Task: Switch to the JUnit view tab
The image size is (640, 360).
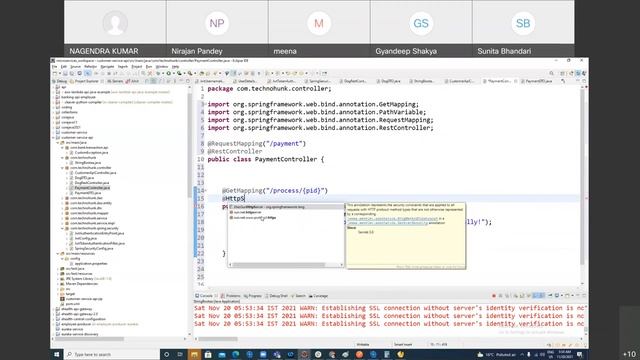Action: click(x=133, y=81)
